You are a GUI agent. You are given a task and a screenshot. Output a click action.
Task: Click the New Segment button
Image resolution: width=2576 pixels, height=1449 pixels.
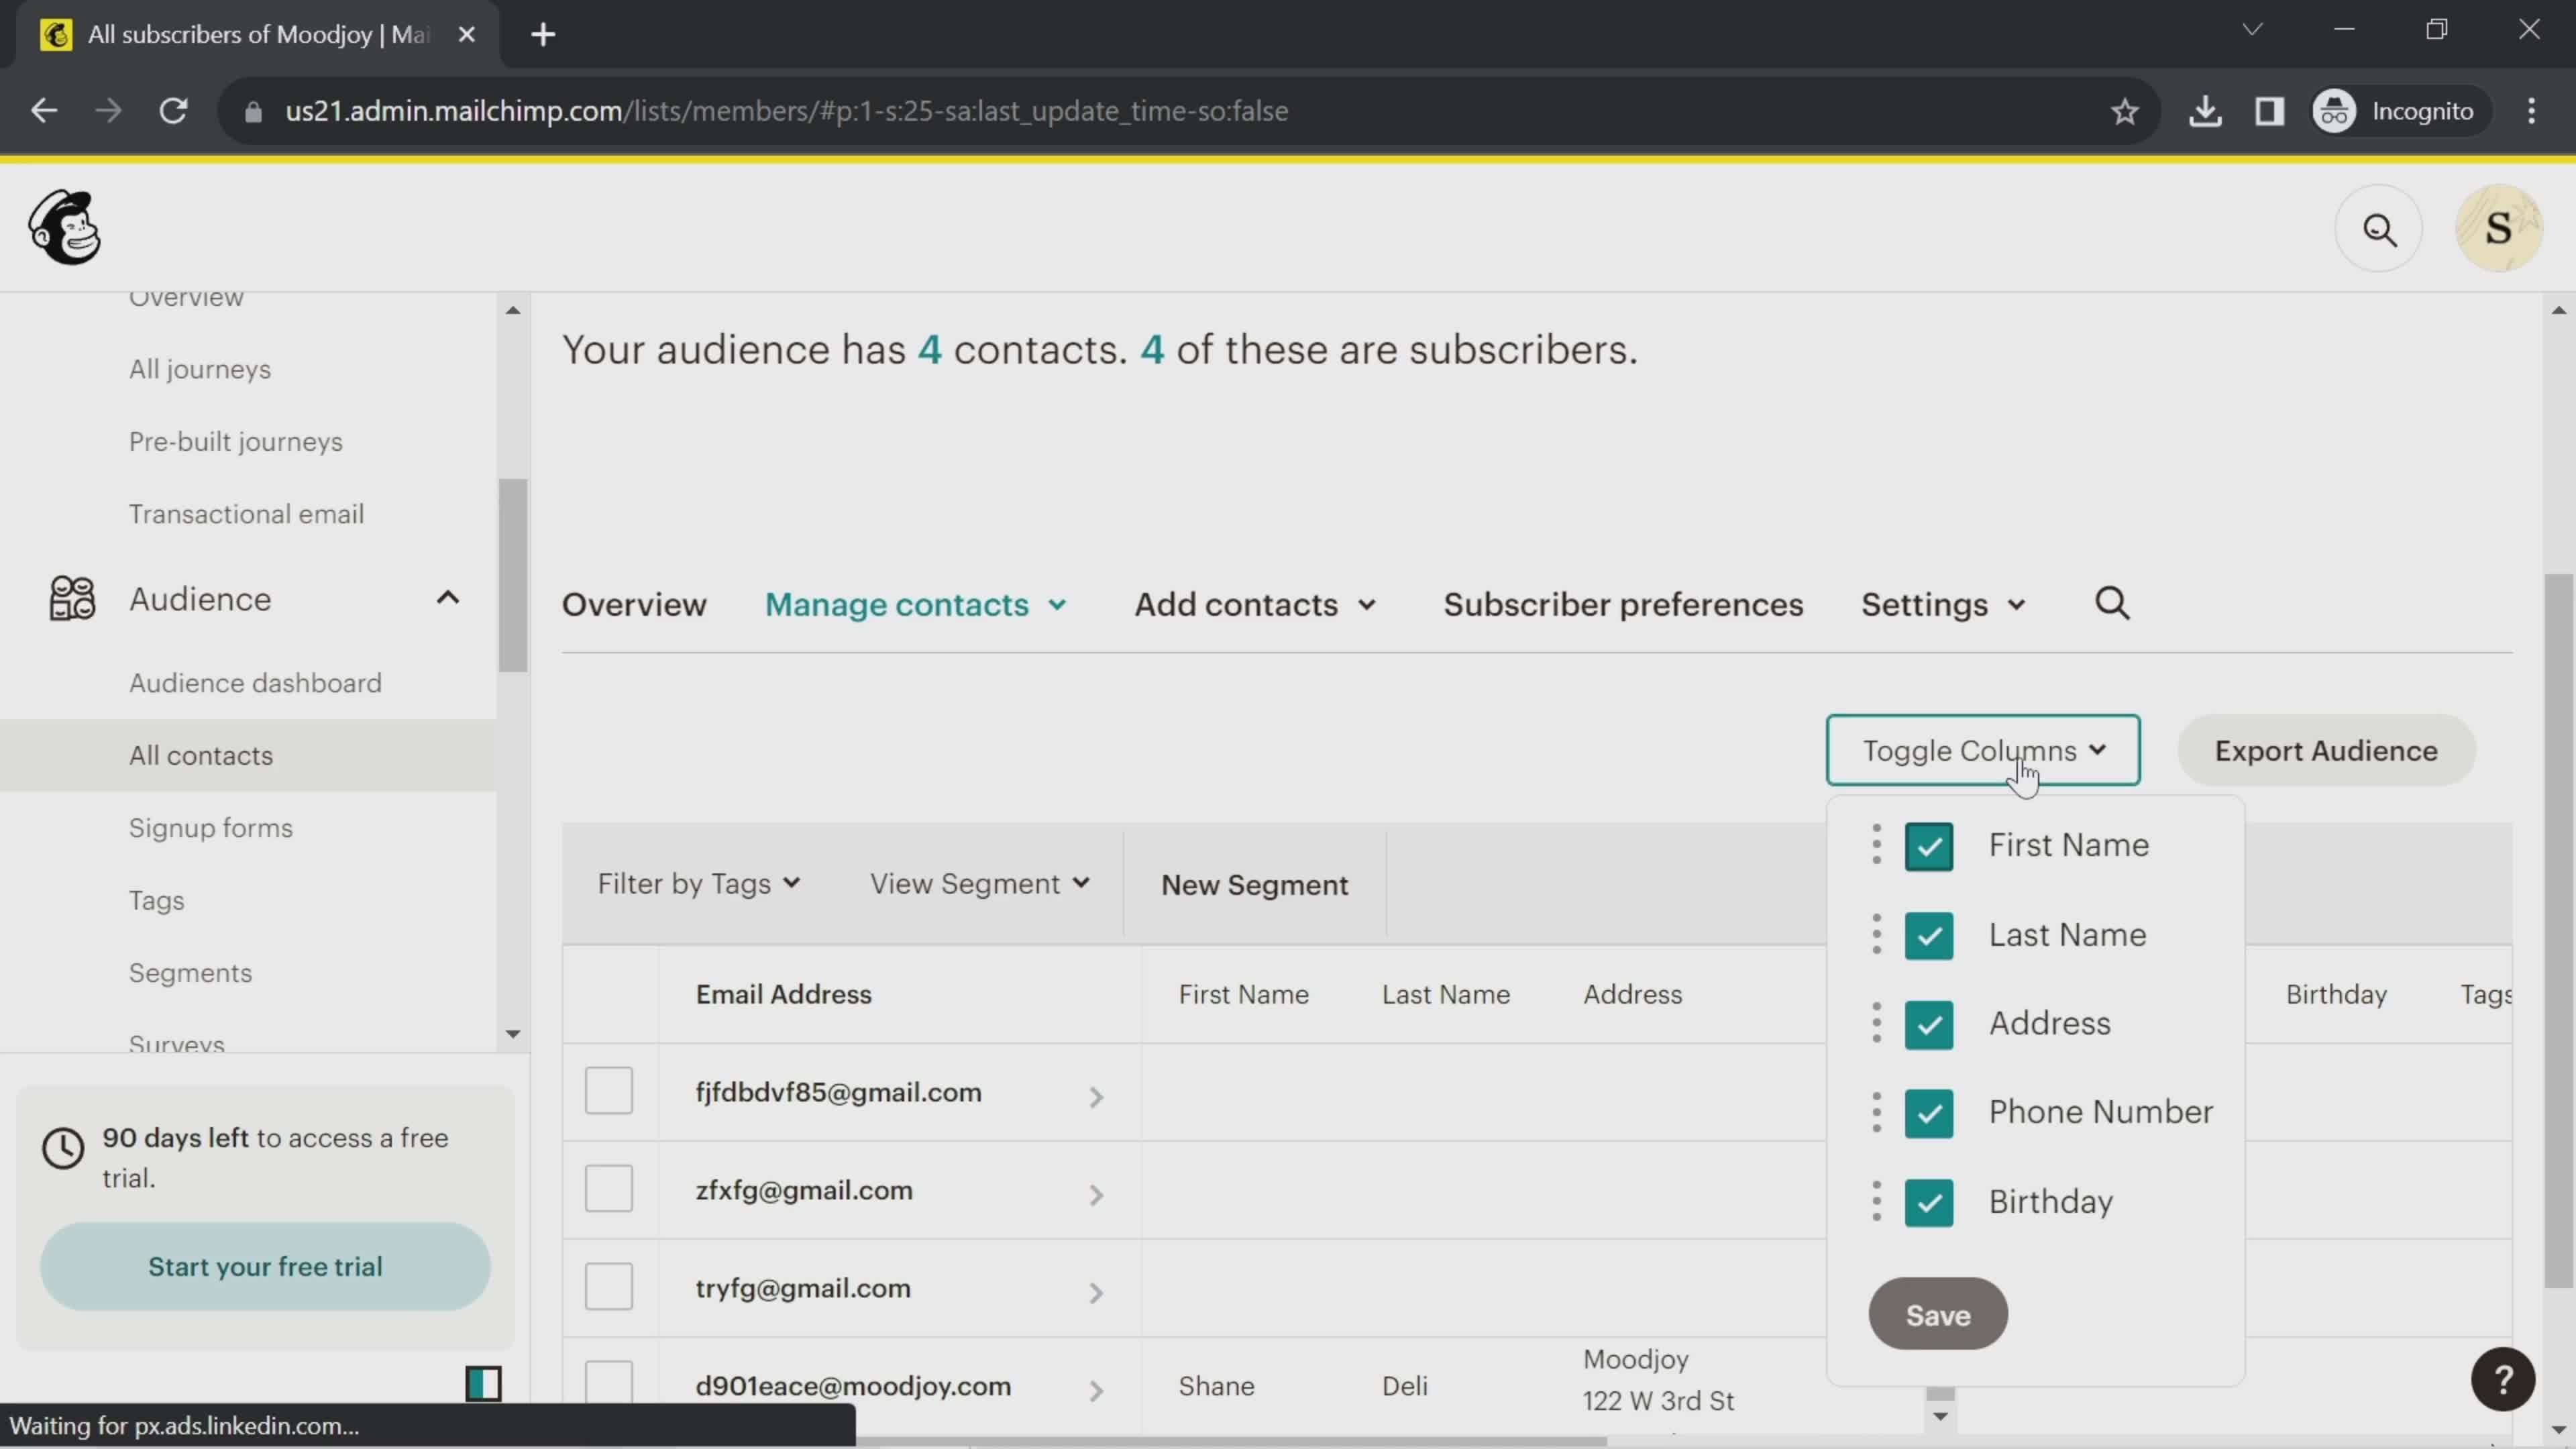1254,885
